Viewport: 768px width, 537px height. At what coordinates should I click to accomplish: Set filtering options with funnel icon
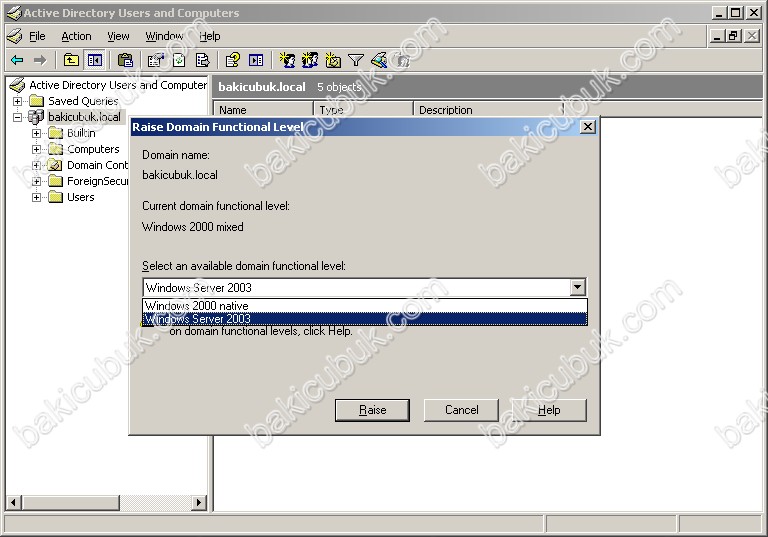(356, 60)
